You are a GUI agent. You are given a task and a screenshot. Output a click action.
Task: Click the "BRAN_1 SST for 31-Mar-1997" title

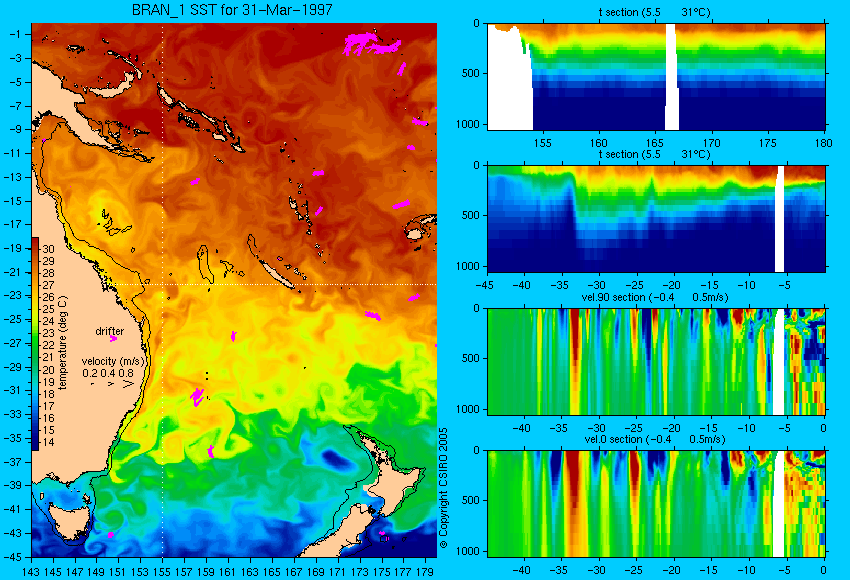232,10
